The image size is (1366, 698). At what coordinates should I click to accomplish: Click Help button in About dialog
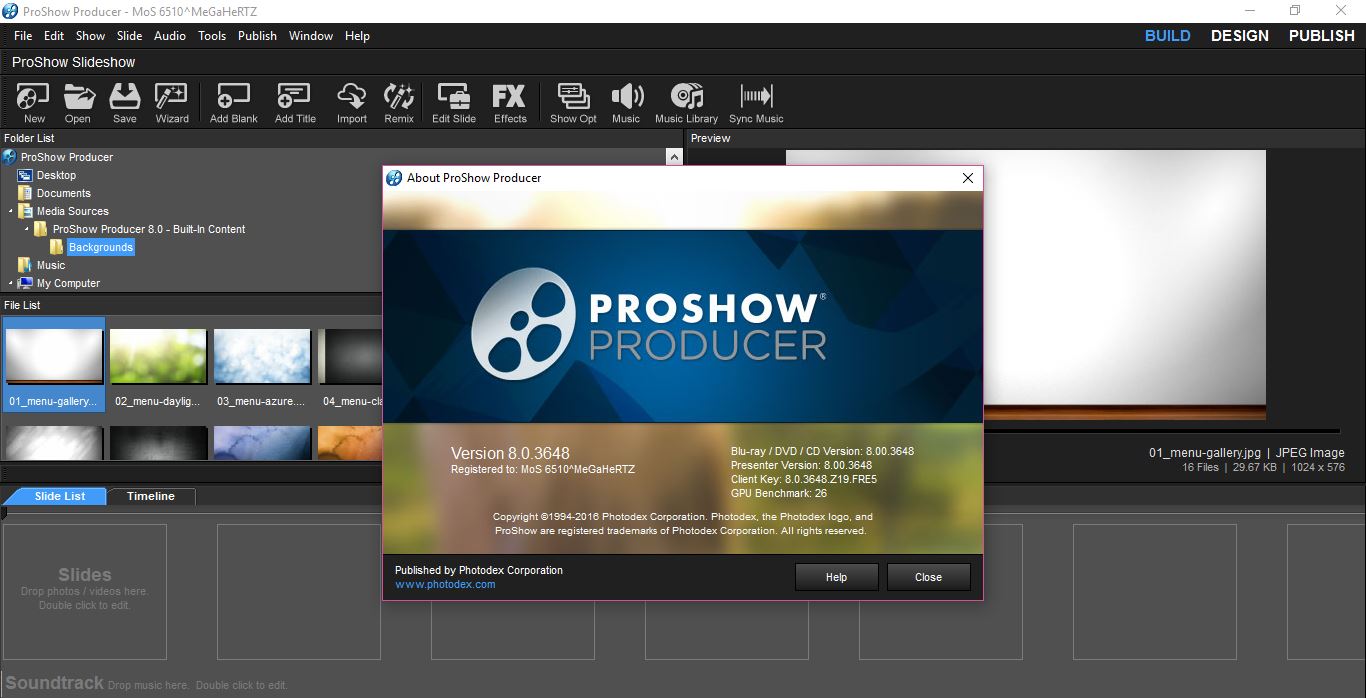point(837,577)
